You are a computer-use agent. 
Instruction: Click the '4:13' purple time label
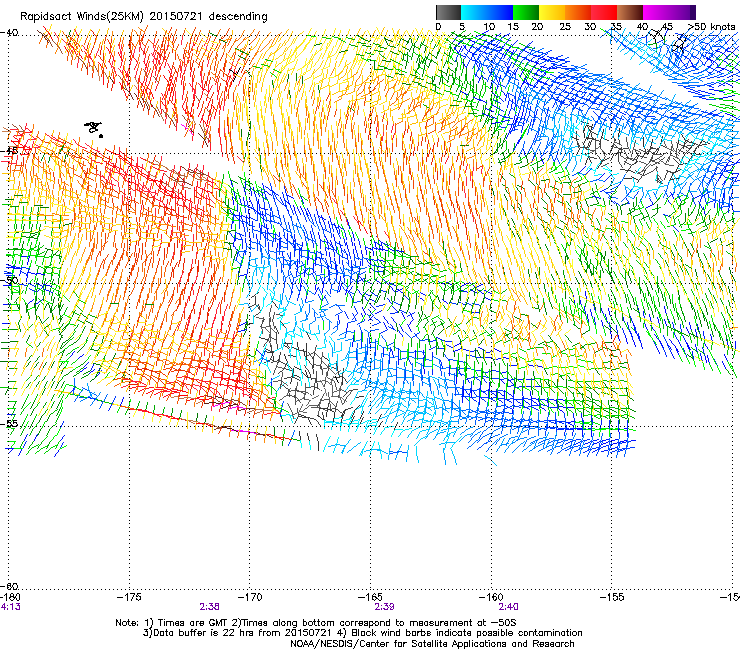pos(10,607)
